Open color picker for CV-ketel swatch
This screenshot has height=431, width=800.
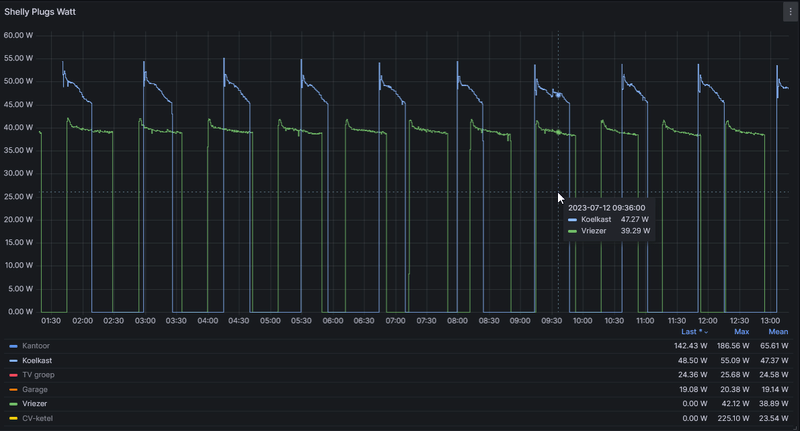tap(14, 418)
